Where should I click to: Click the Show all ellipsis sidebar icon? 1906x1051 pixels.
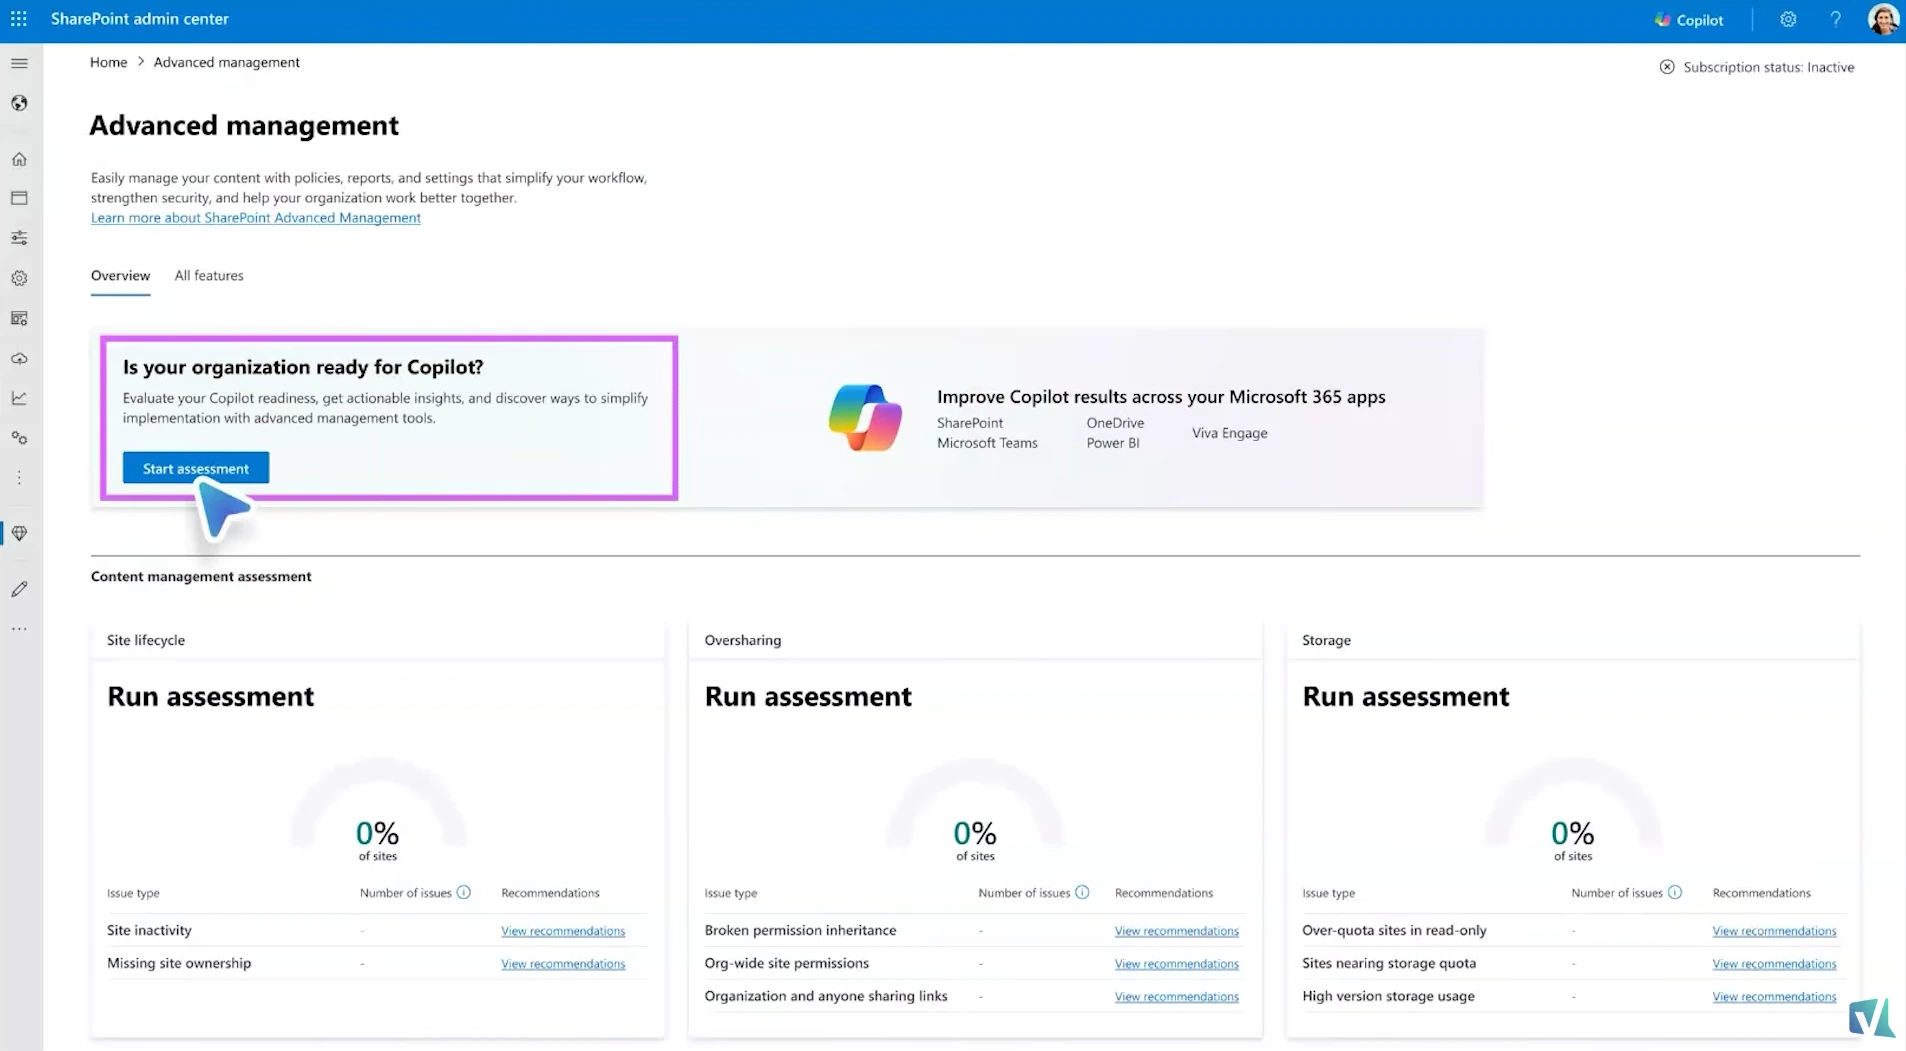point(19,629)
